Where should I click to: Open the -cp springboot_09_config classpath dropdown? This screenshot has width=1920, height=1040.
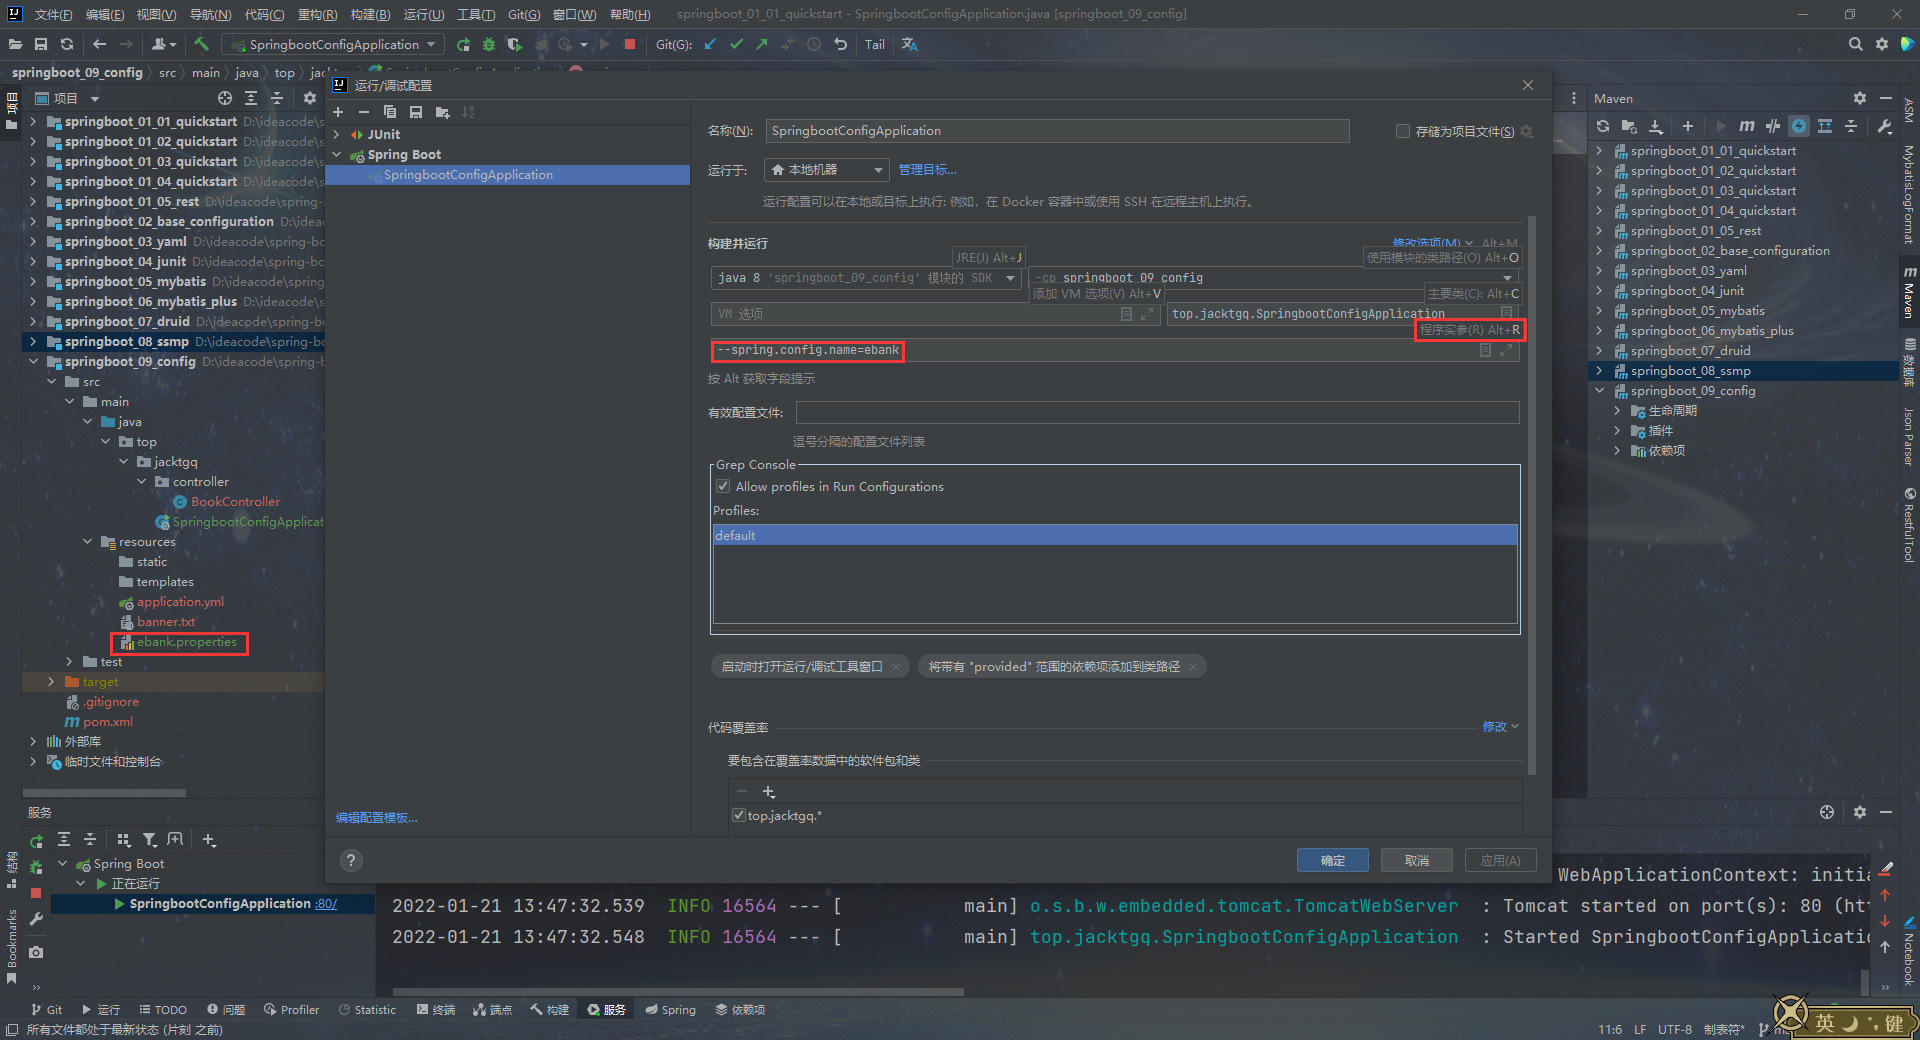tap(1274, 278)
